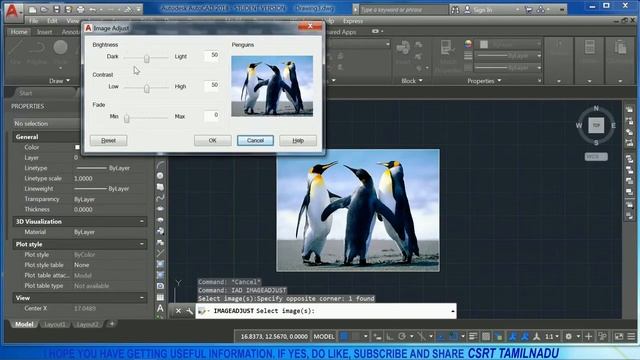Click the Insert block icon in Block panel
The width and height of the screenshot is (640, 360).
coord(403,48)
